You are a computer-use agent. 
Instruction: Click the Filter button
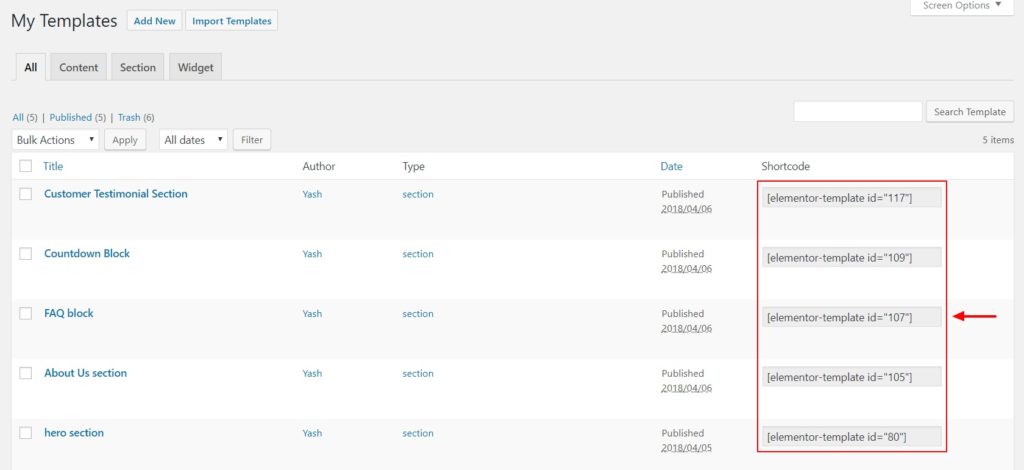tap(252, 140)
